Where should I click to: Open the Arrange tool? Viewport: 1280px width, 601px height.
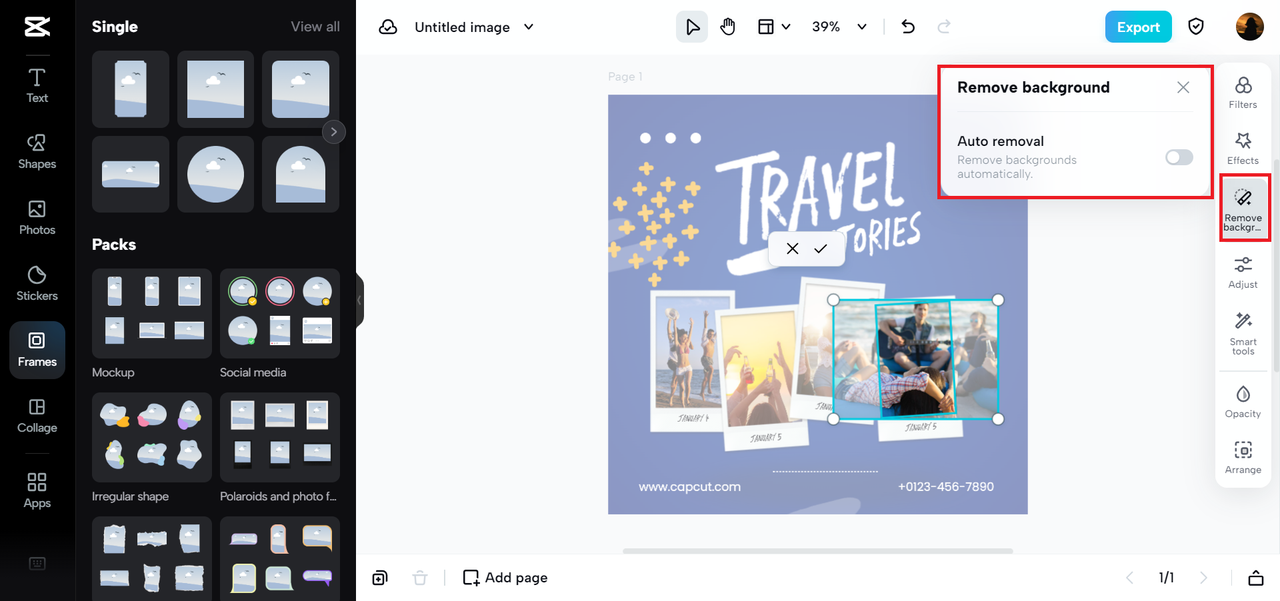coord(1243,457)
